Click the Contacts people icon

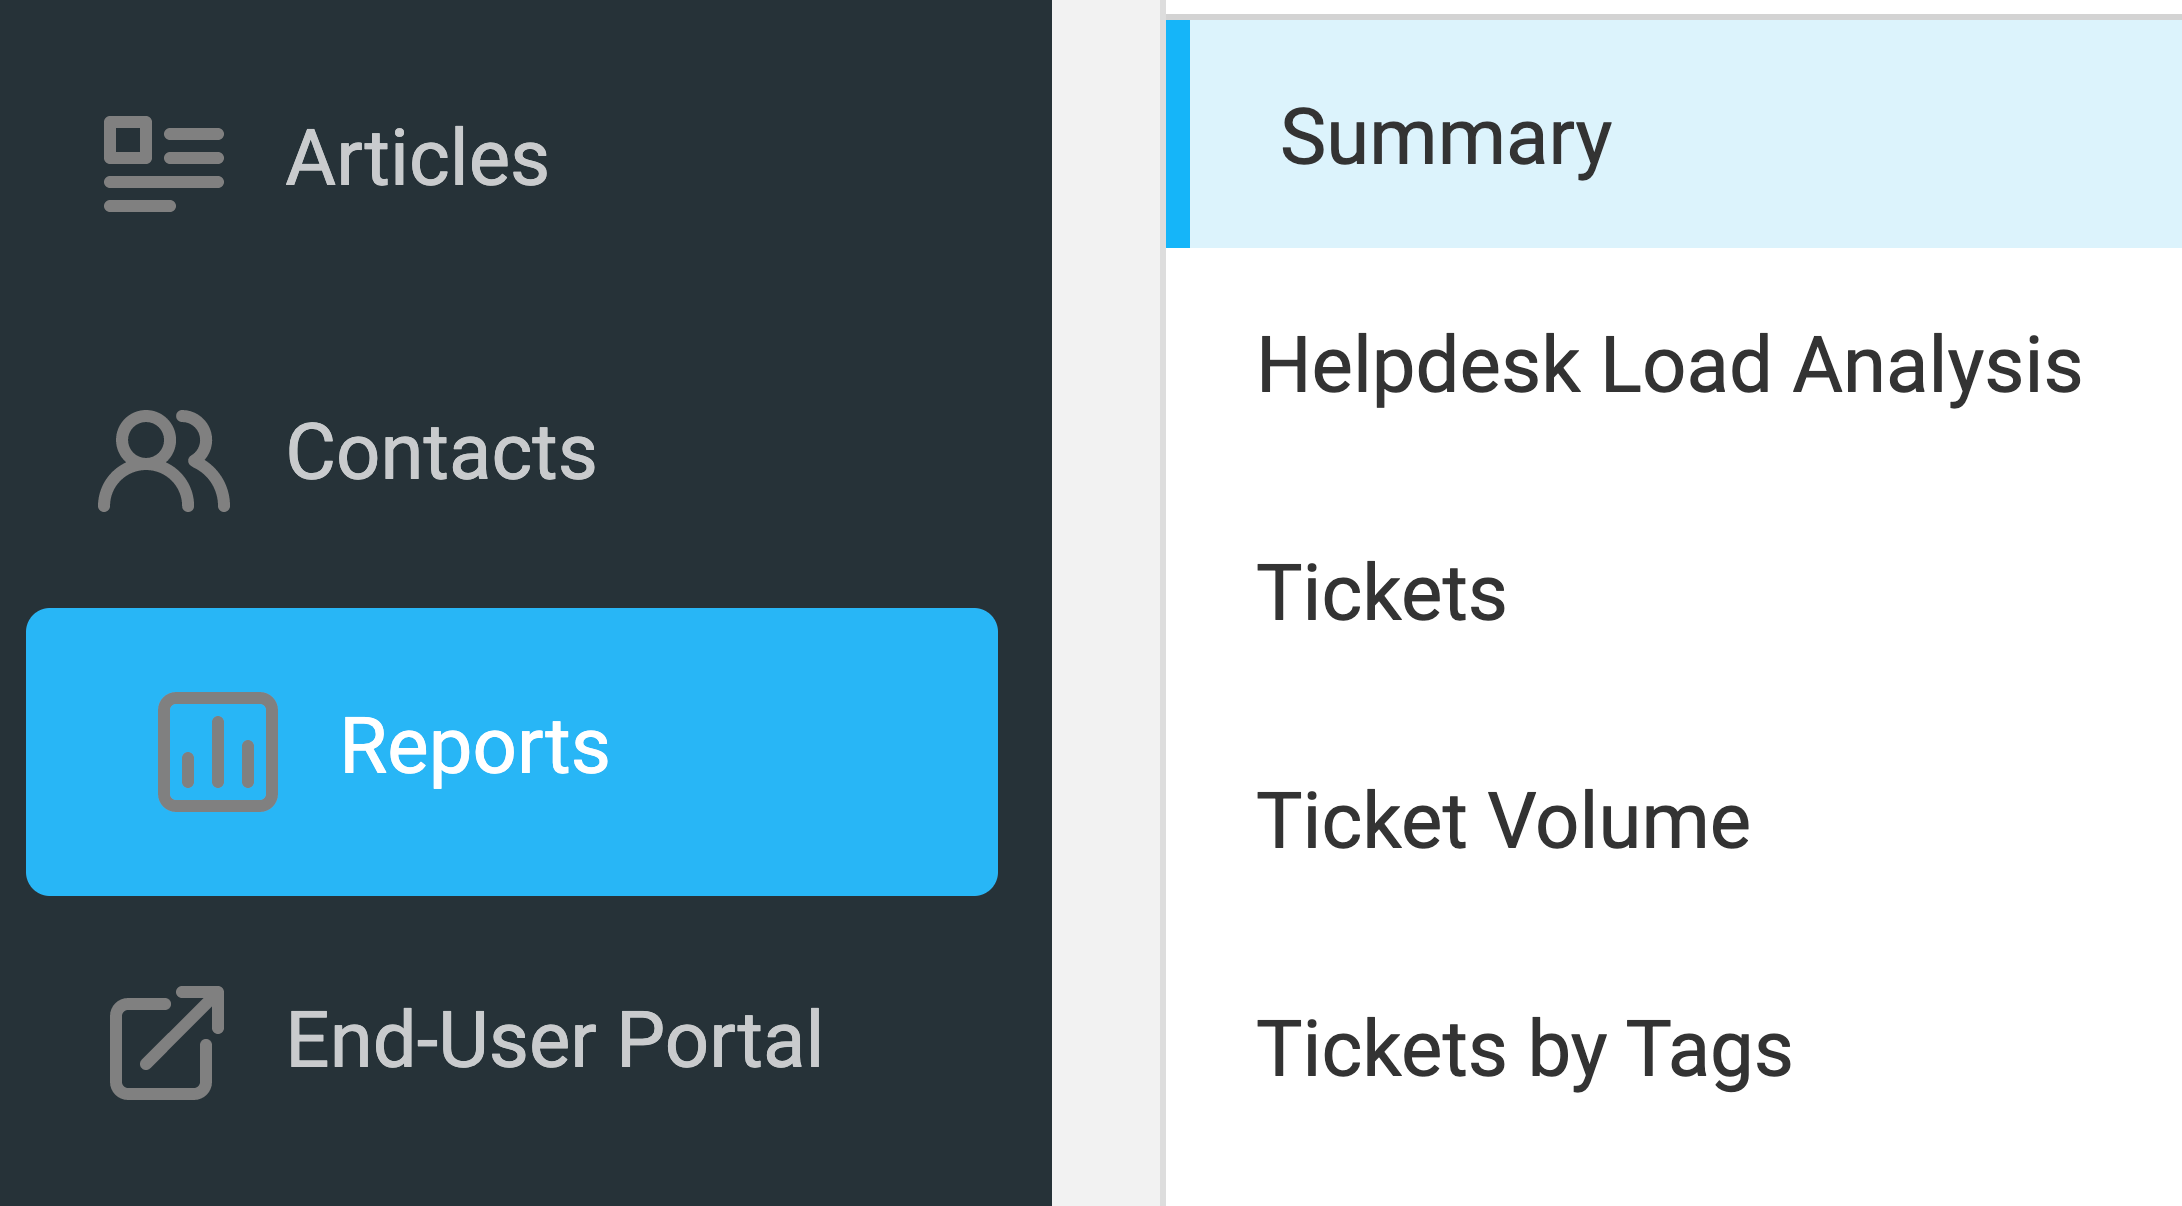(x=164, y=460)
